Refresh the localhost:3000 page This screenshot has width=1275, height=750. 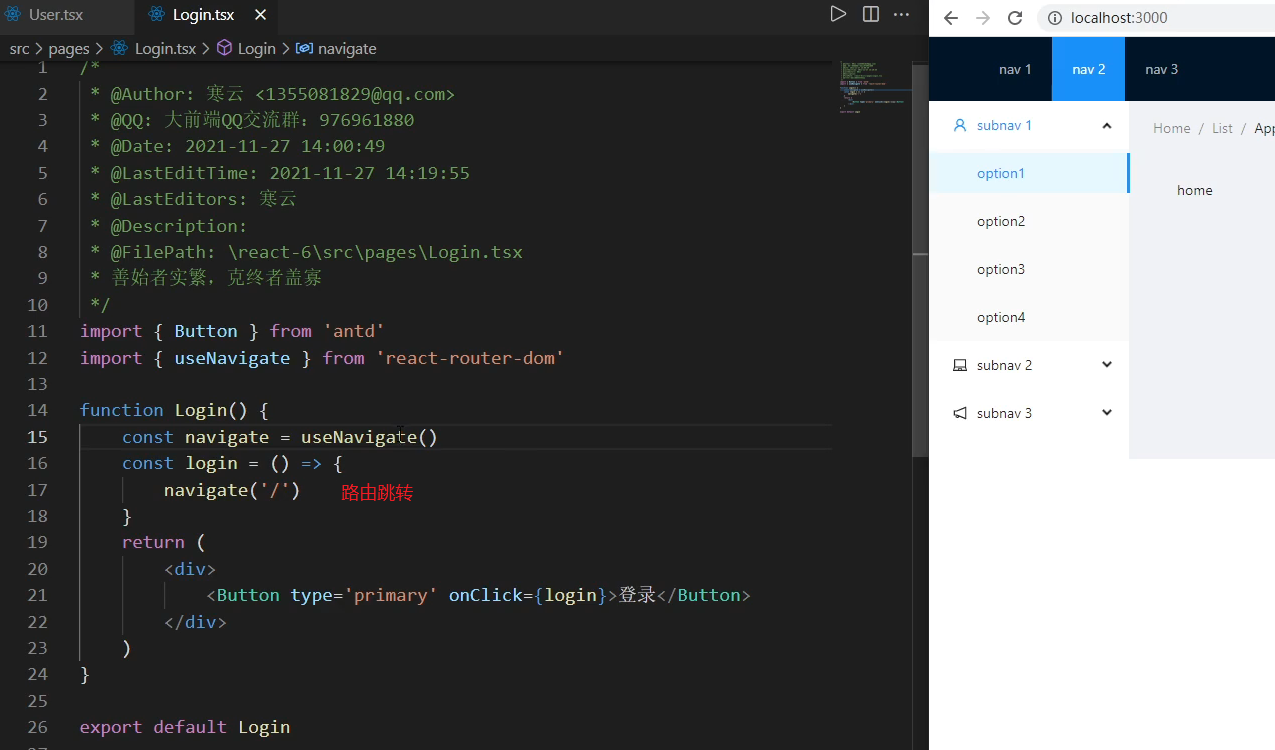[x=1015, y=17]
